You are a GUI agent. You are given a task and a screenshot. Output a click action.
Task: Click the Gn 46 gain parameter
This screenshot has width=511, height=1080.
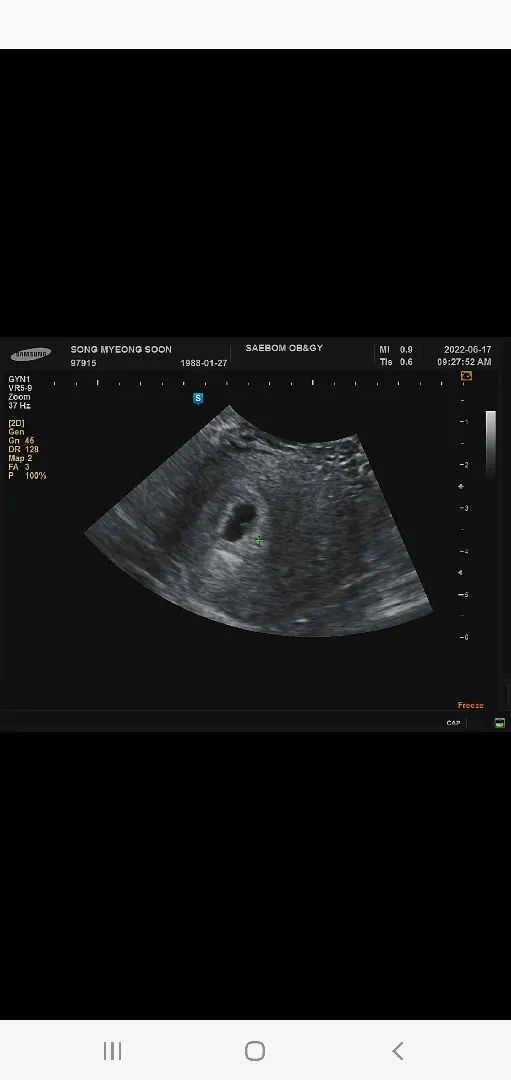tap(21, 440)
